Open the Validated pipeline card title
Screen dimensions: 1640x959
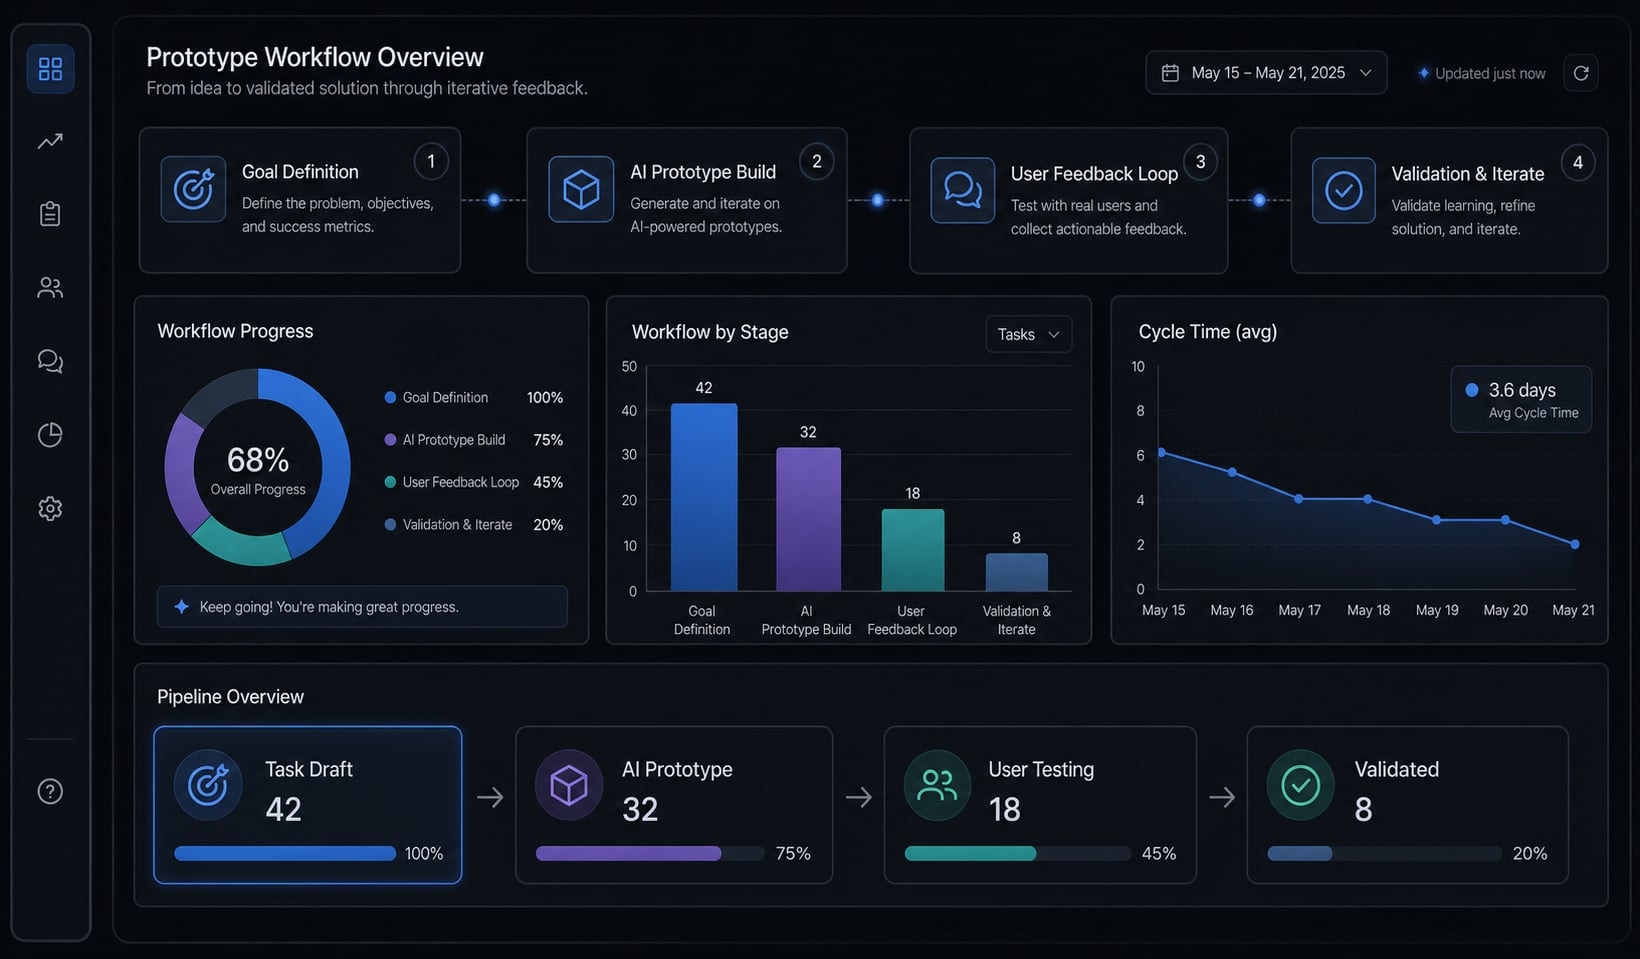coord(1397,769)
